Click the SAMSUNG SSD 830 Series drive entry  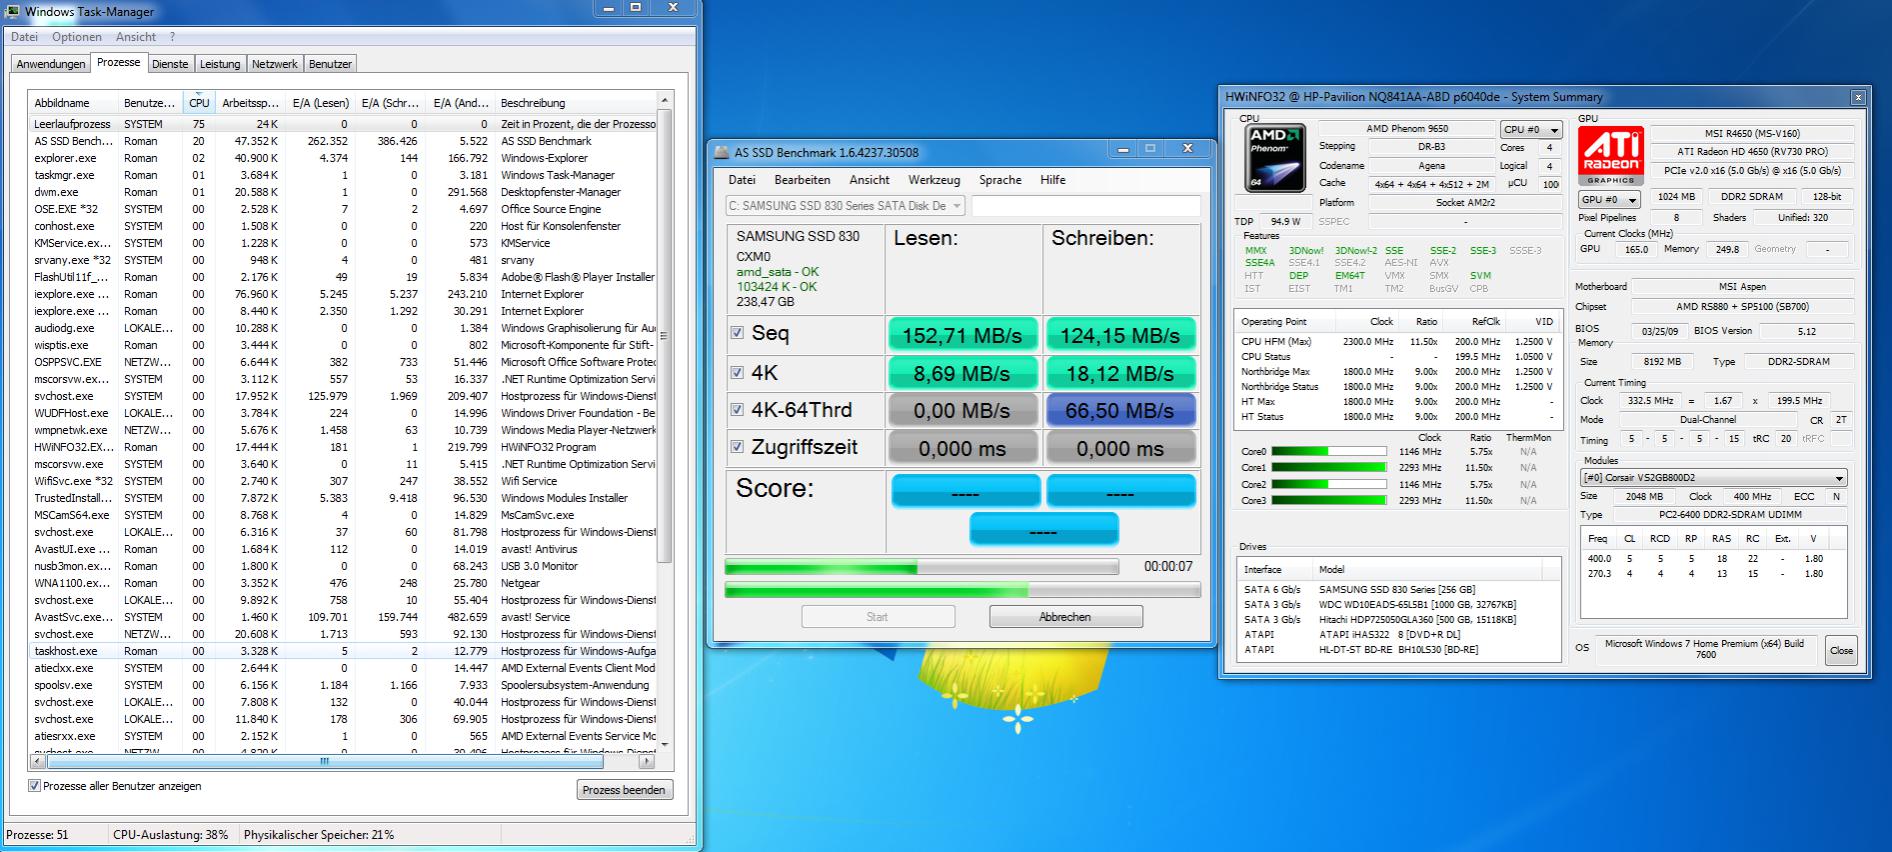1399,589
